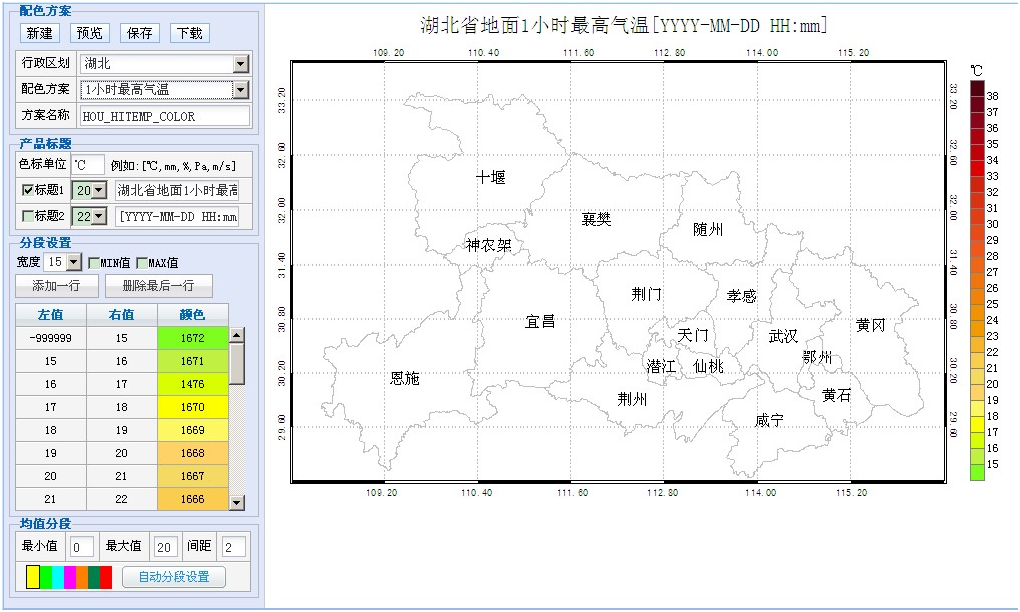The height and width of the screenshot is (612, 1020).
Task: Choose the magenta swatch in 均值分段
Action: 69,577
